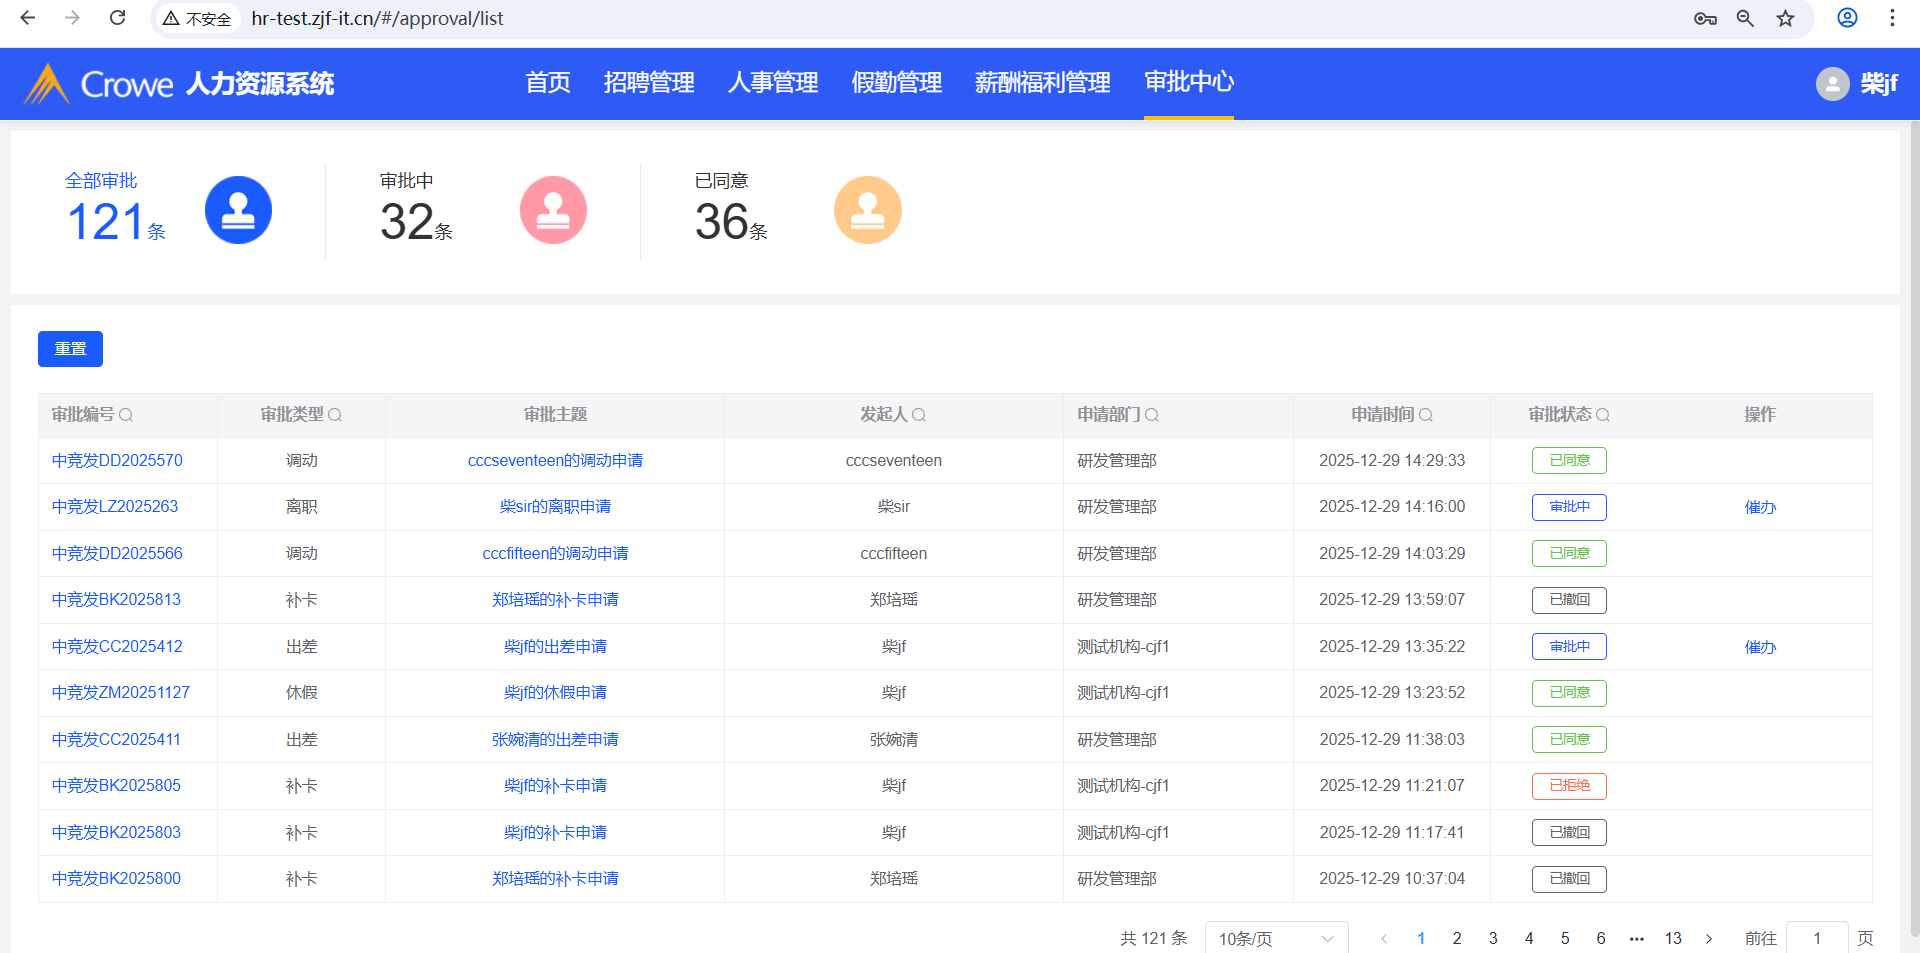Click the orange 已同意 stamp icon
The height and width of the screenshot is (953, 1920).
[x=867, y=210]
